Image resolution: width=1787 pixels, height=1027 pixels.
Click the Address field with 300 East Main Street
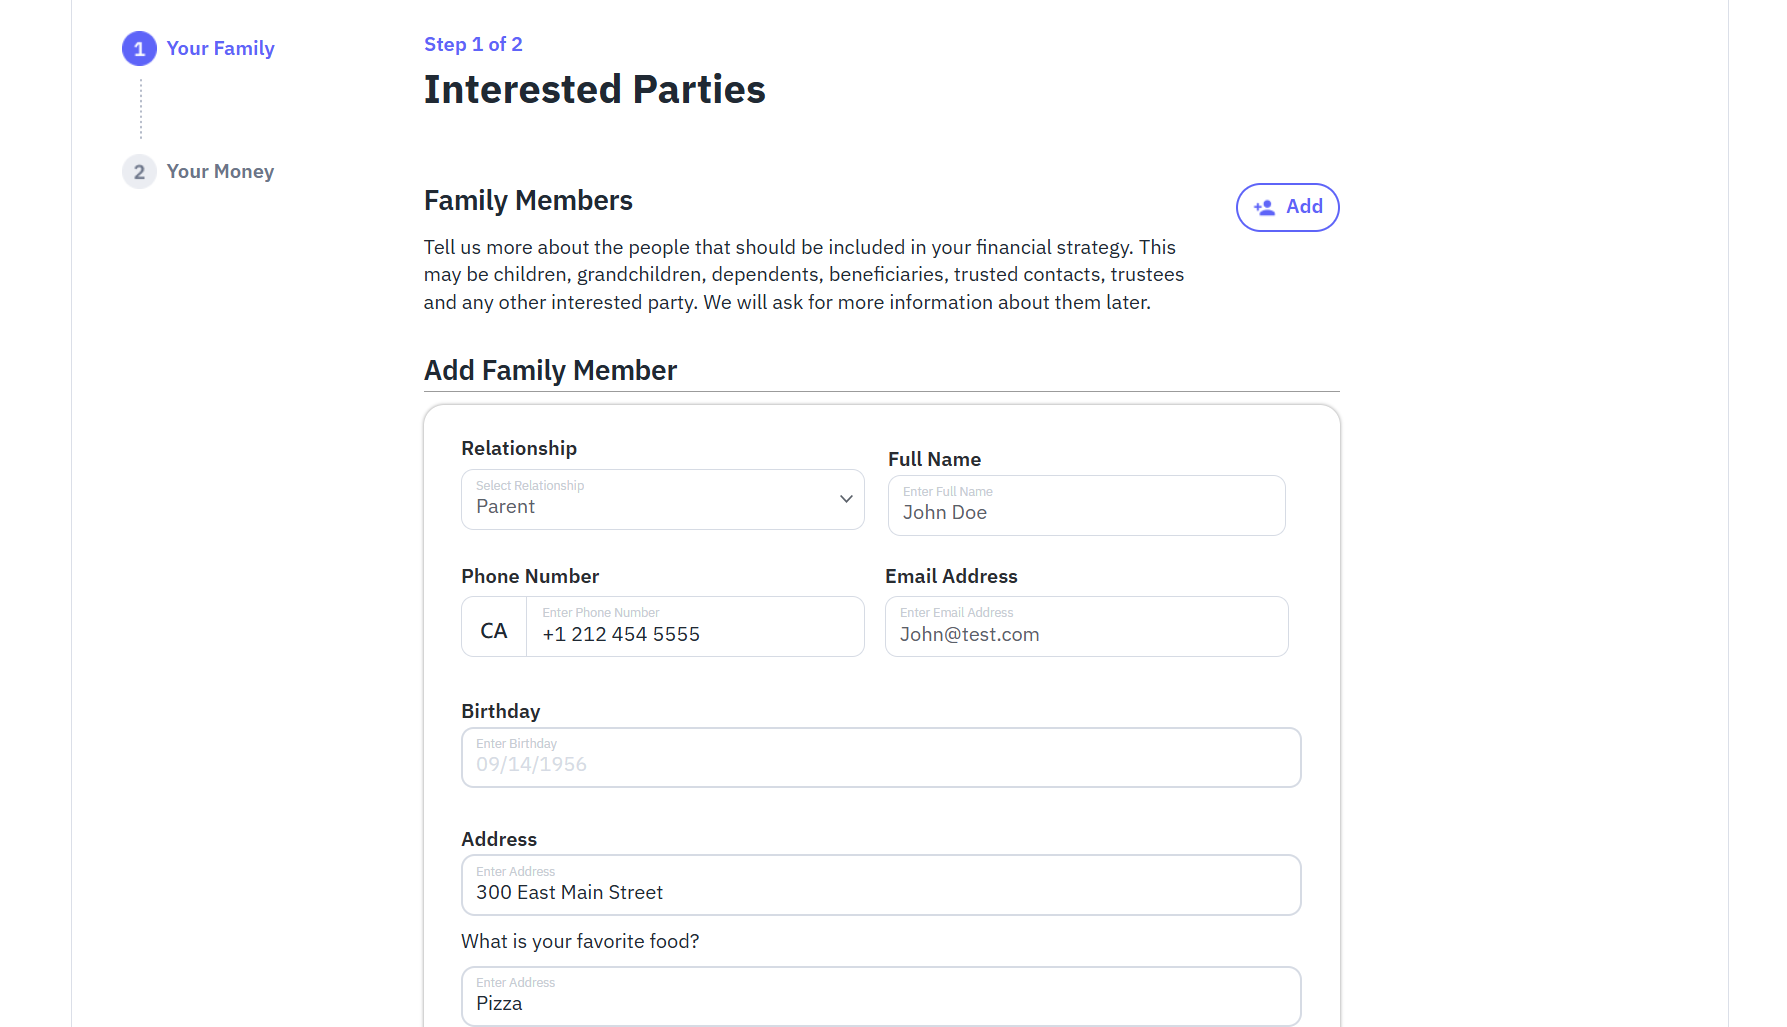coord(880,885)
